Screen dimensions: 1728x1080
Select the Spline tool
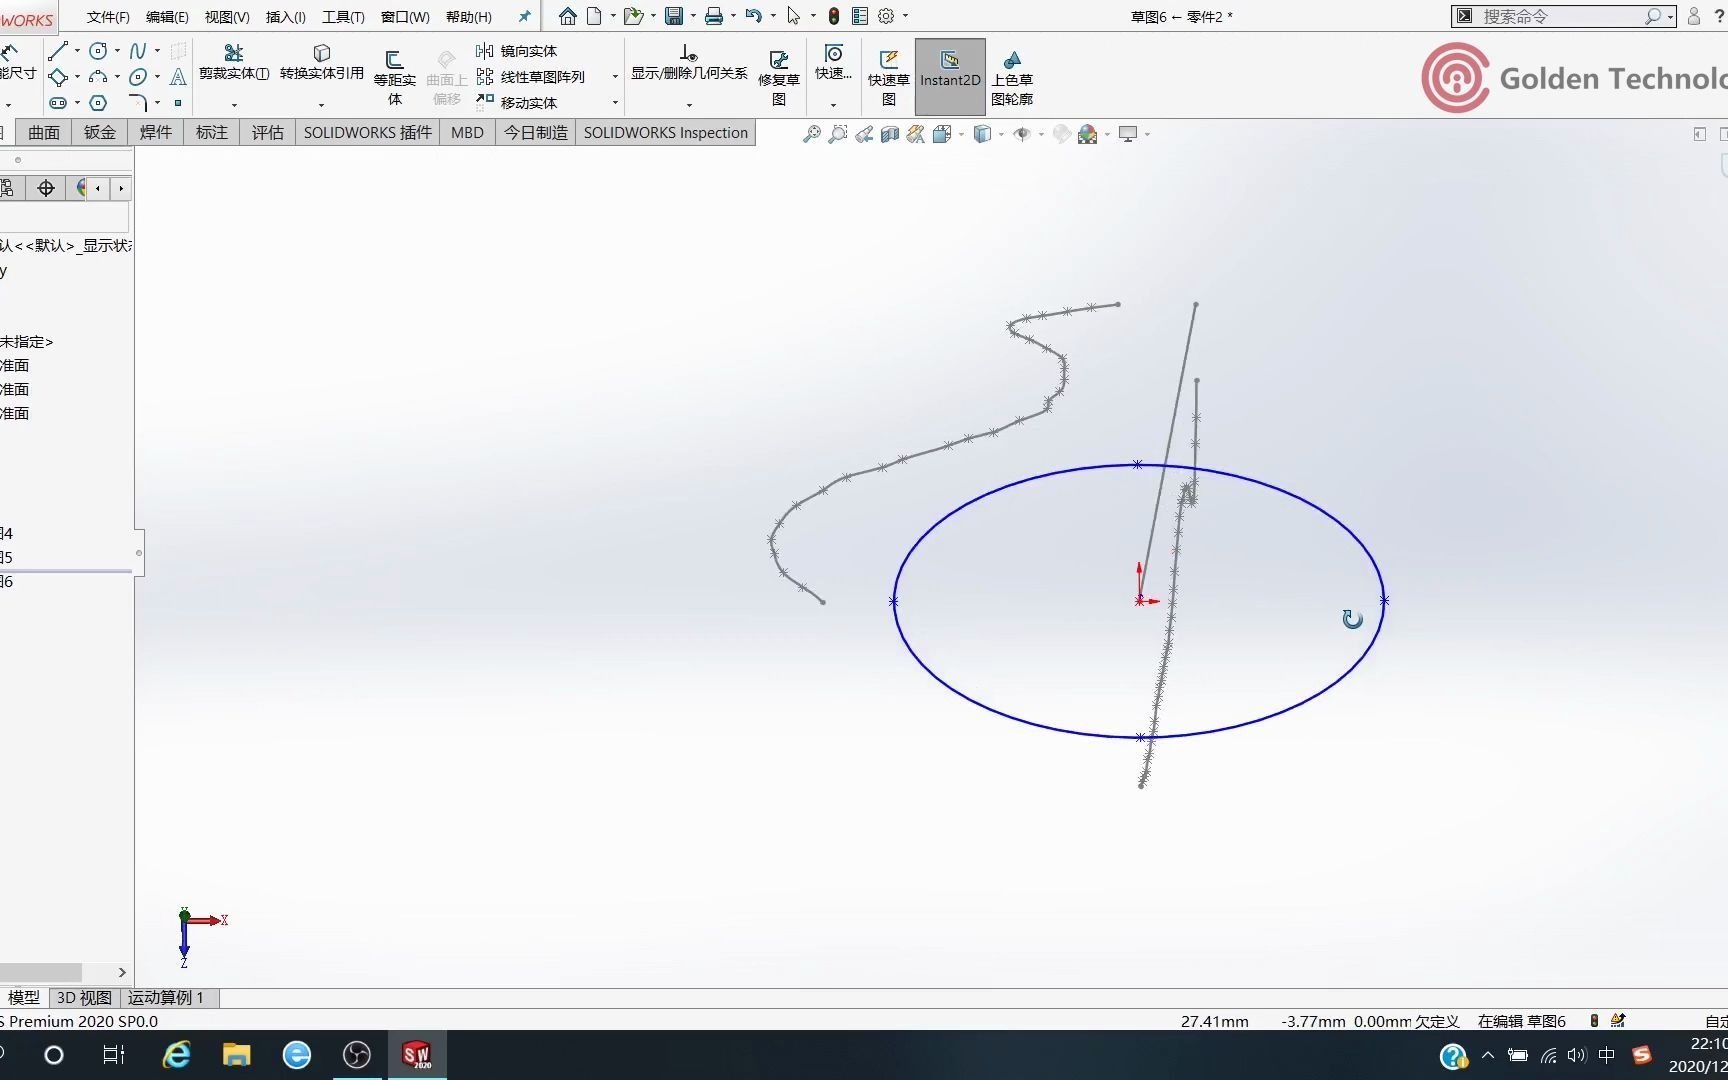(138, 51)
